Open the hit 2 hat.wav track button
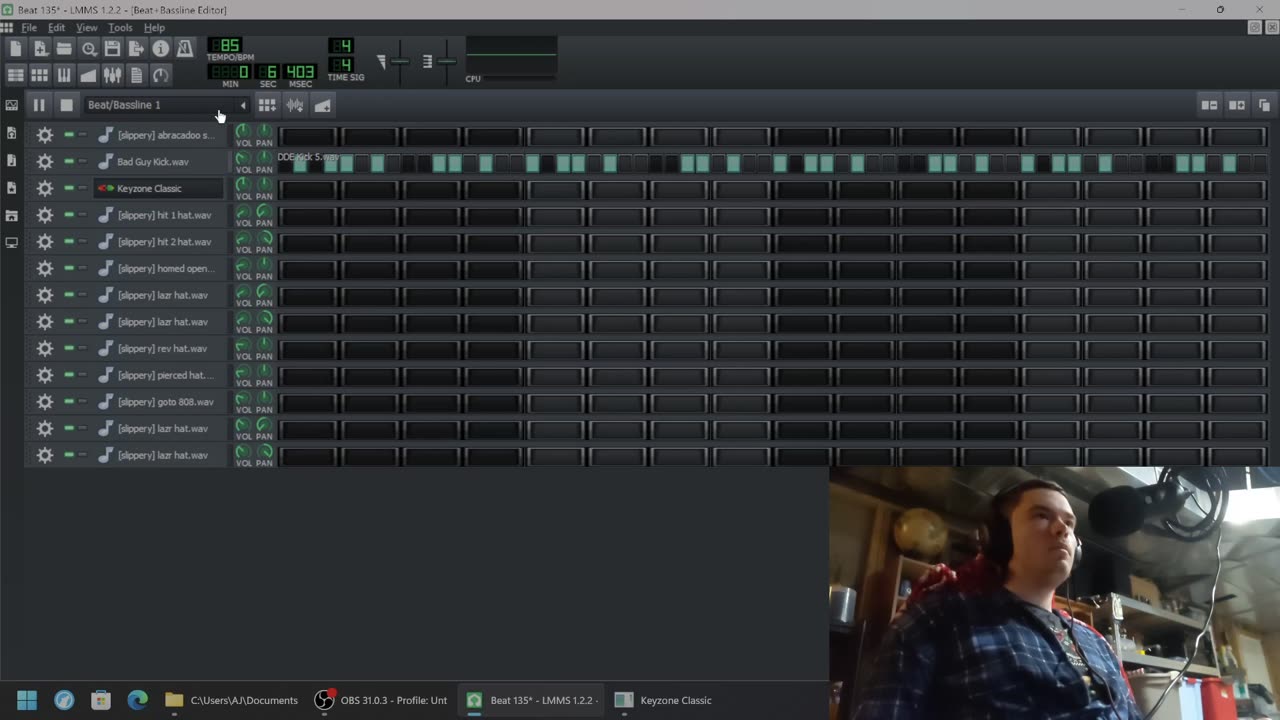The image size is (1280, 720). click(x=159, y=242)
